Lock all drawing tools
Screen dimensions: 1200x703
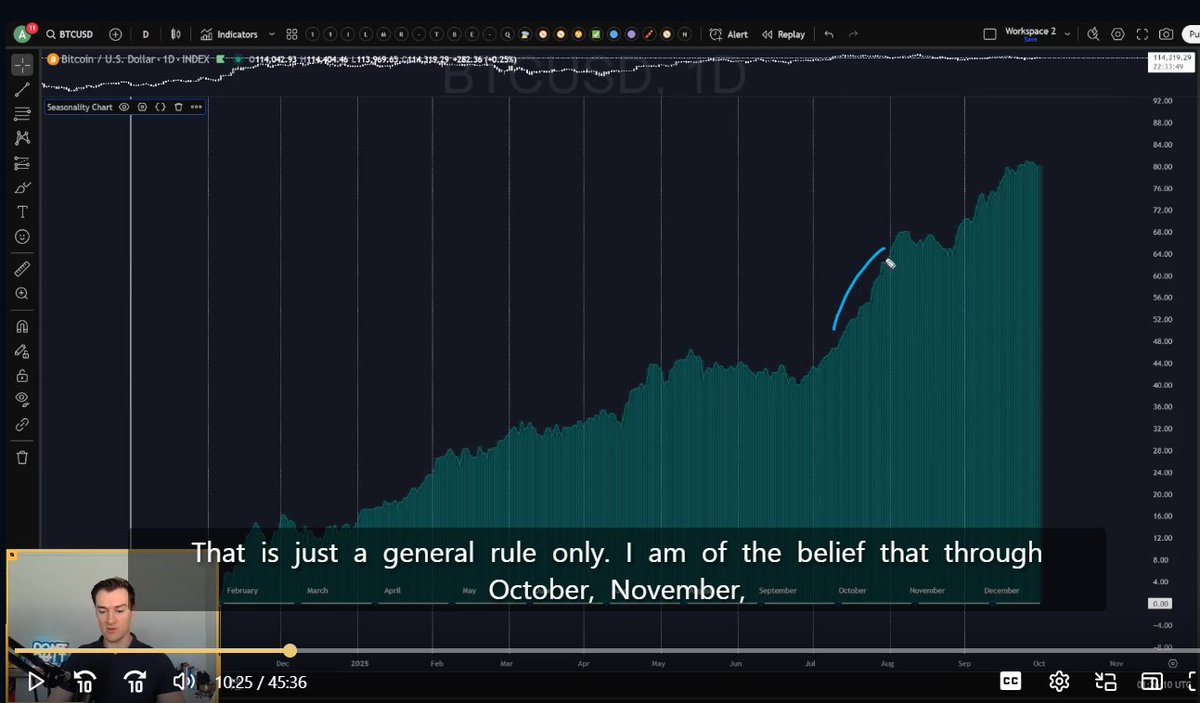tap(22, 376)
